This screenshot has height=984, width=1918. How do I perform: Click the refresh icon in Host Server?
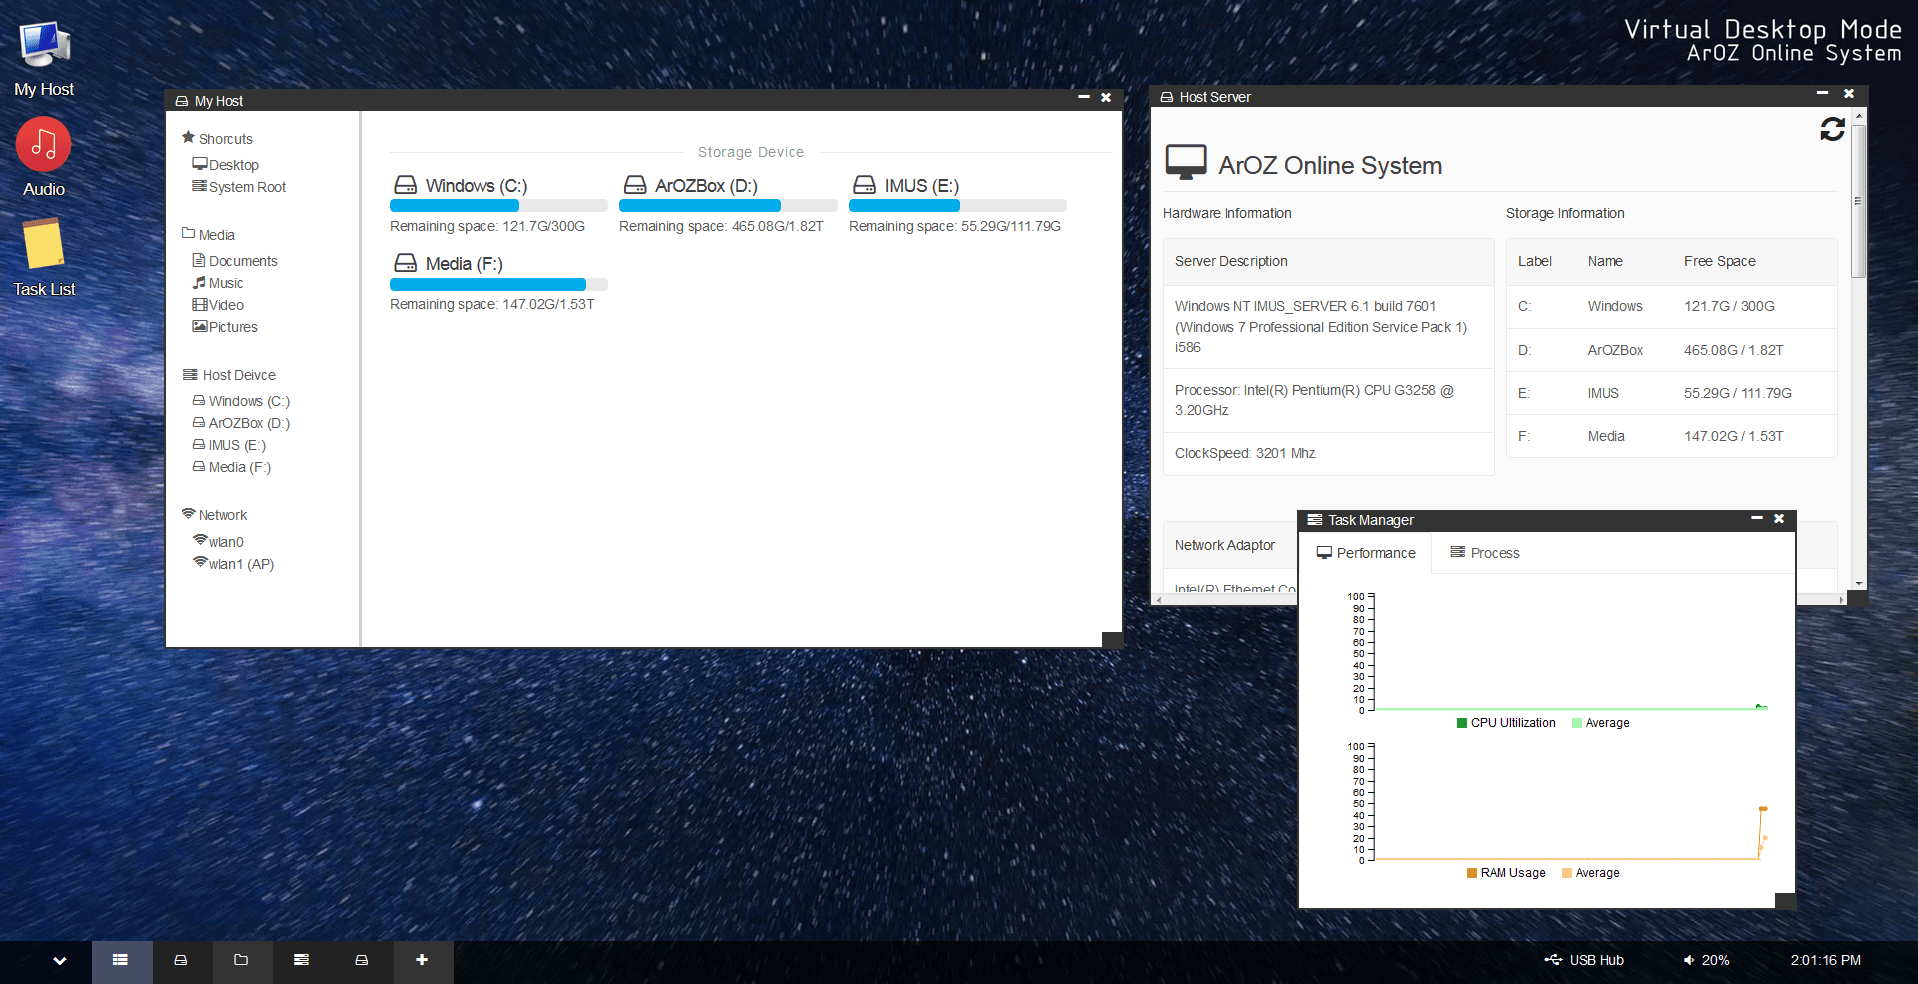tap(1832, 130)
